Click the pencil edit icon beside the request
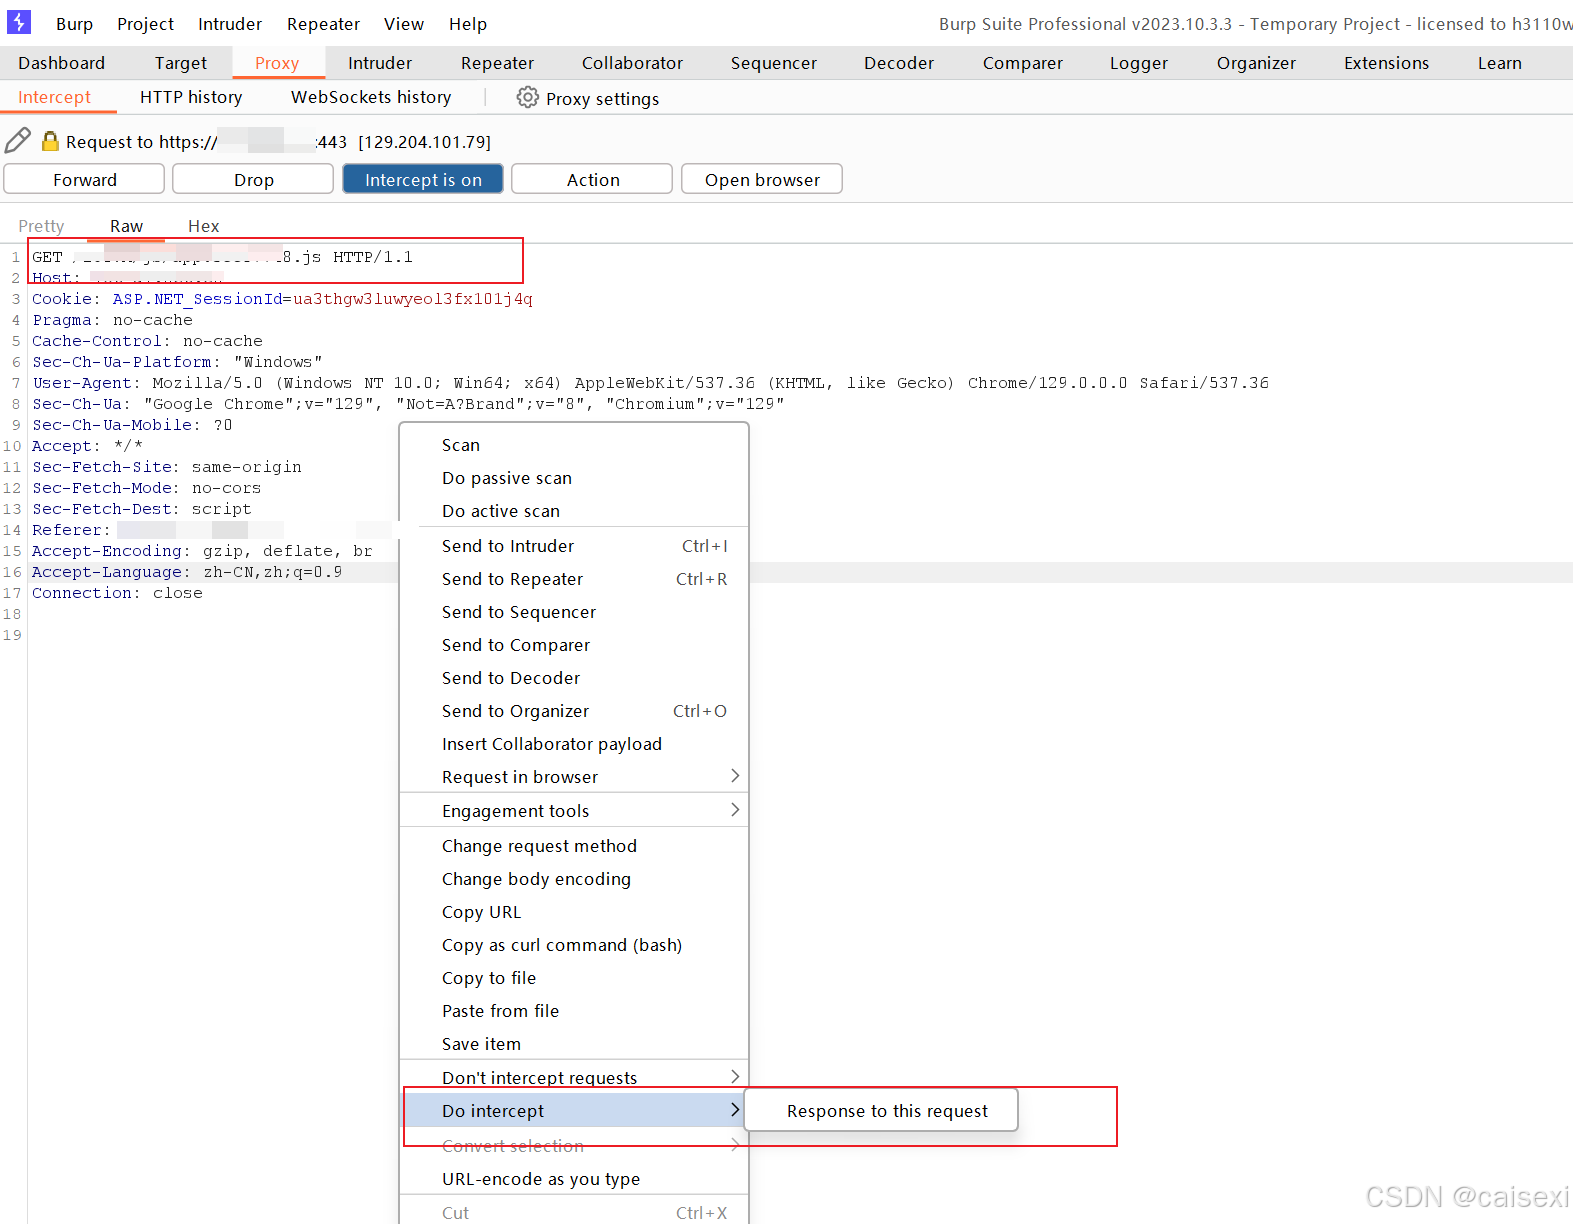 coord(18,141)
